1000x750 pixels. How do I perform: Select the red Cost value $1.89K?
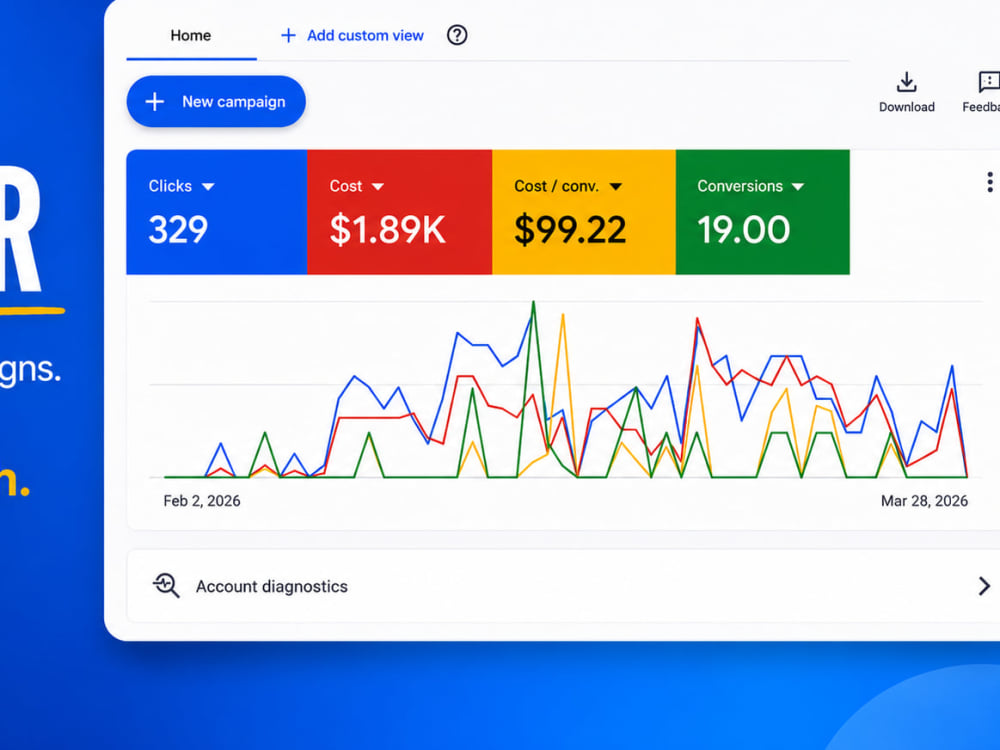pos(387,230)
